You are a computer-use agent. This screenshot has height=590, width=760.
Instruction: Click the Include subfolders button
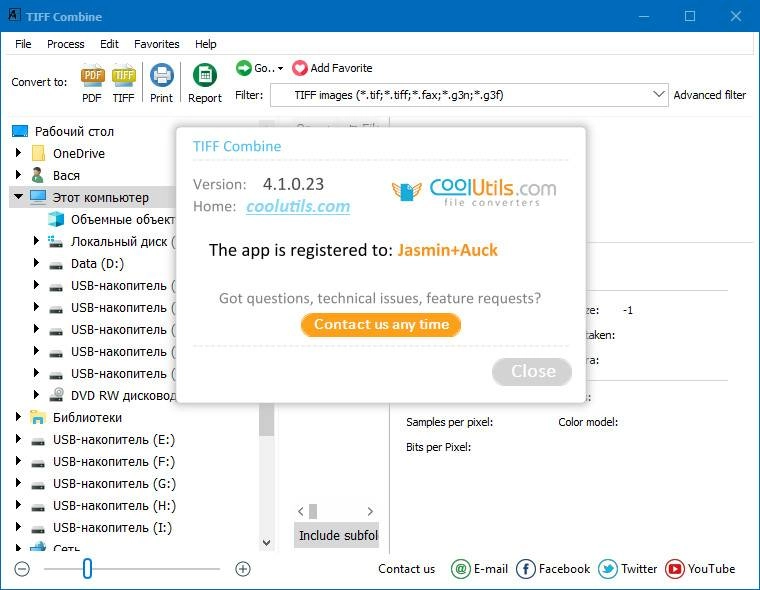[337, 535]
